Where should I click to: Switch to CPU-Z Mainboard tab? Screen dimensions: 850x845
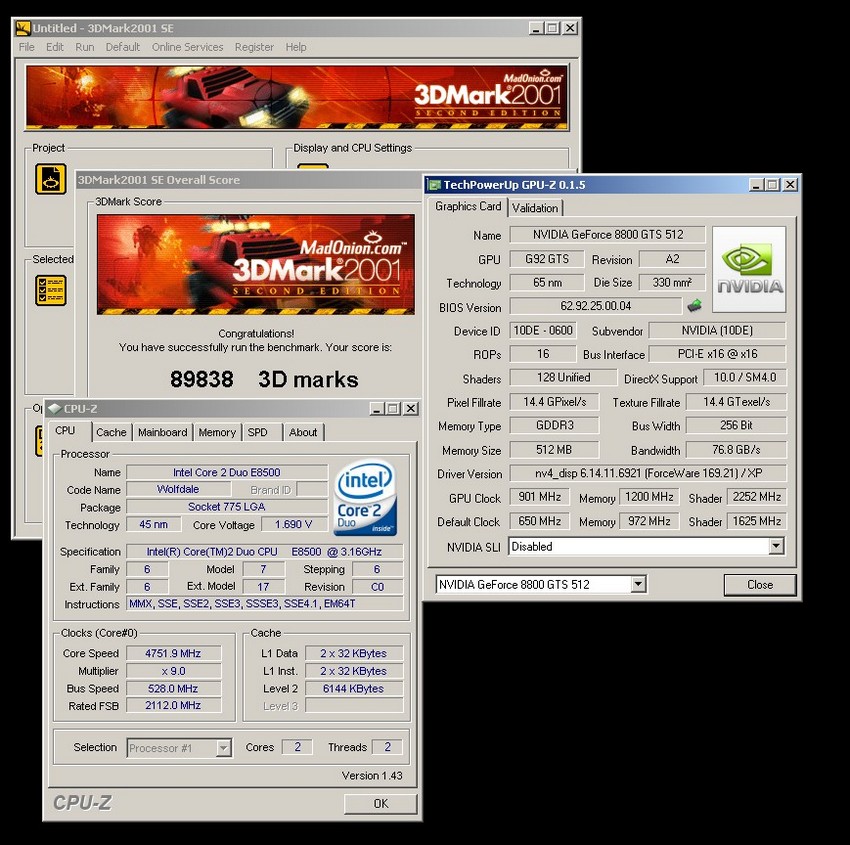(163, 433)
